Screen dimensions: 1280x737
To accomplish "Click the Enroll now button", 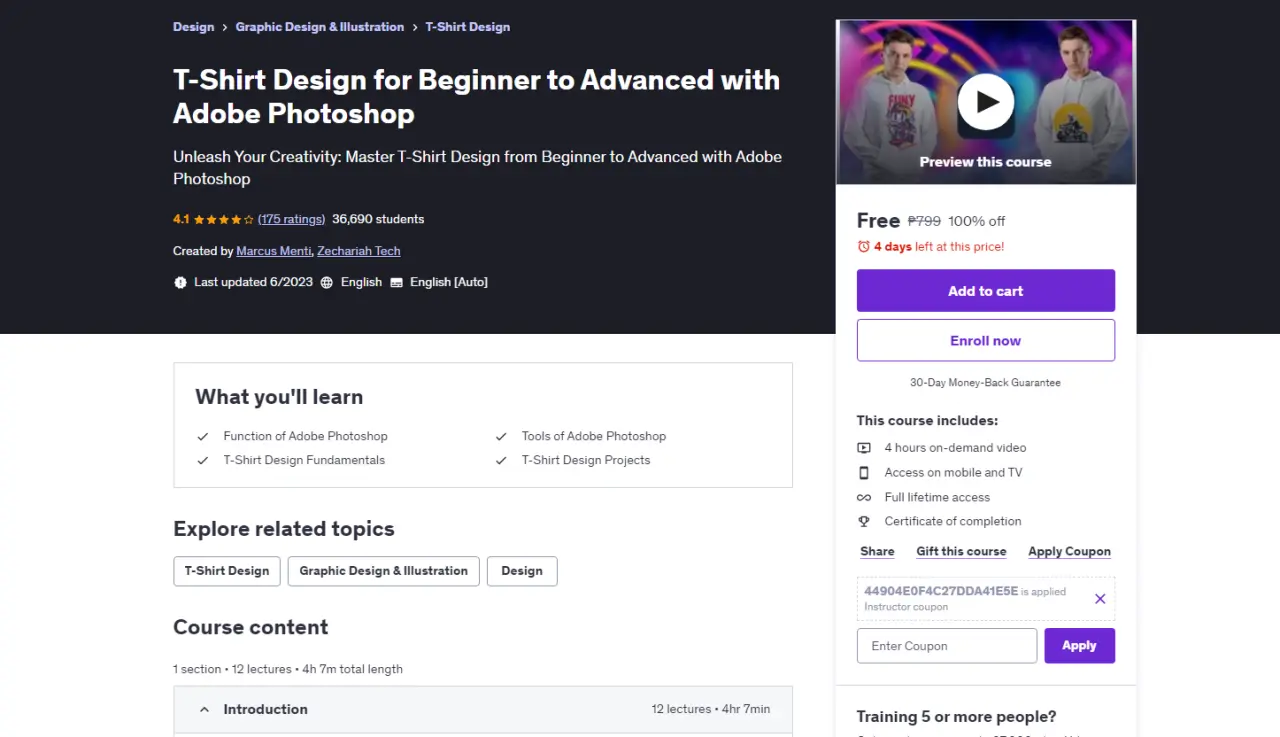I will [x=986, y=340].
